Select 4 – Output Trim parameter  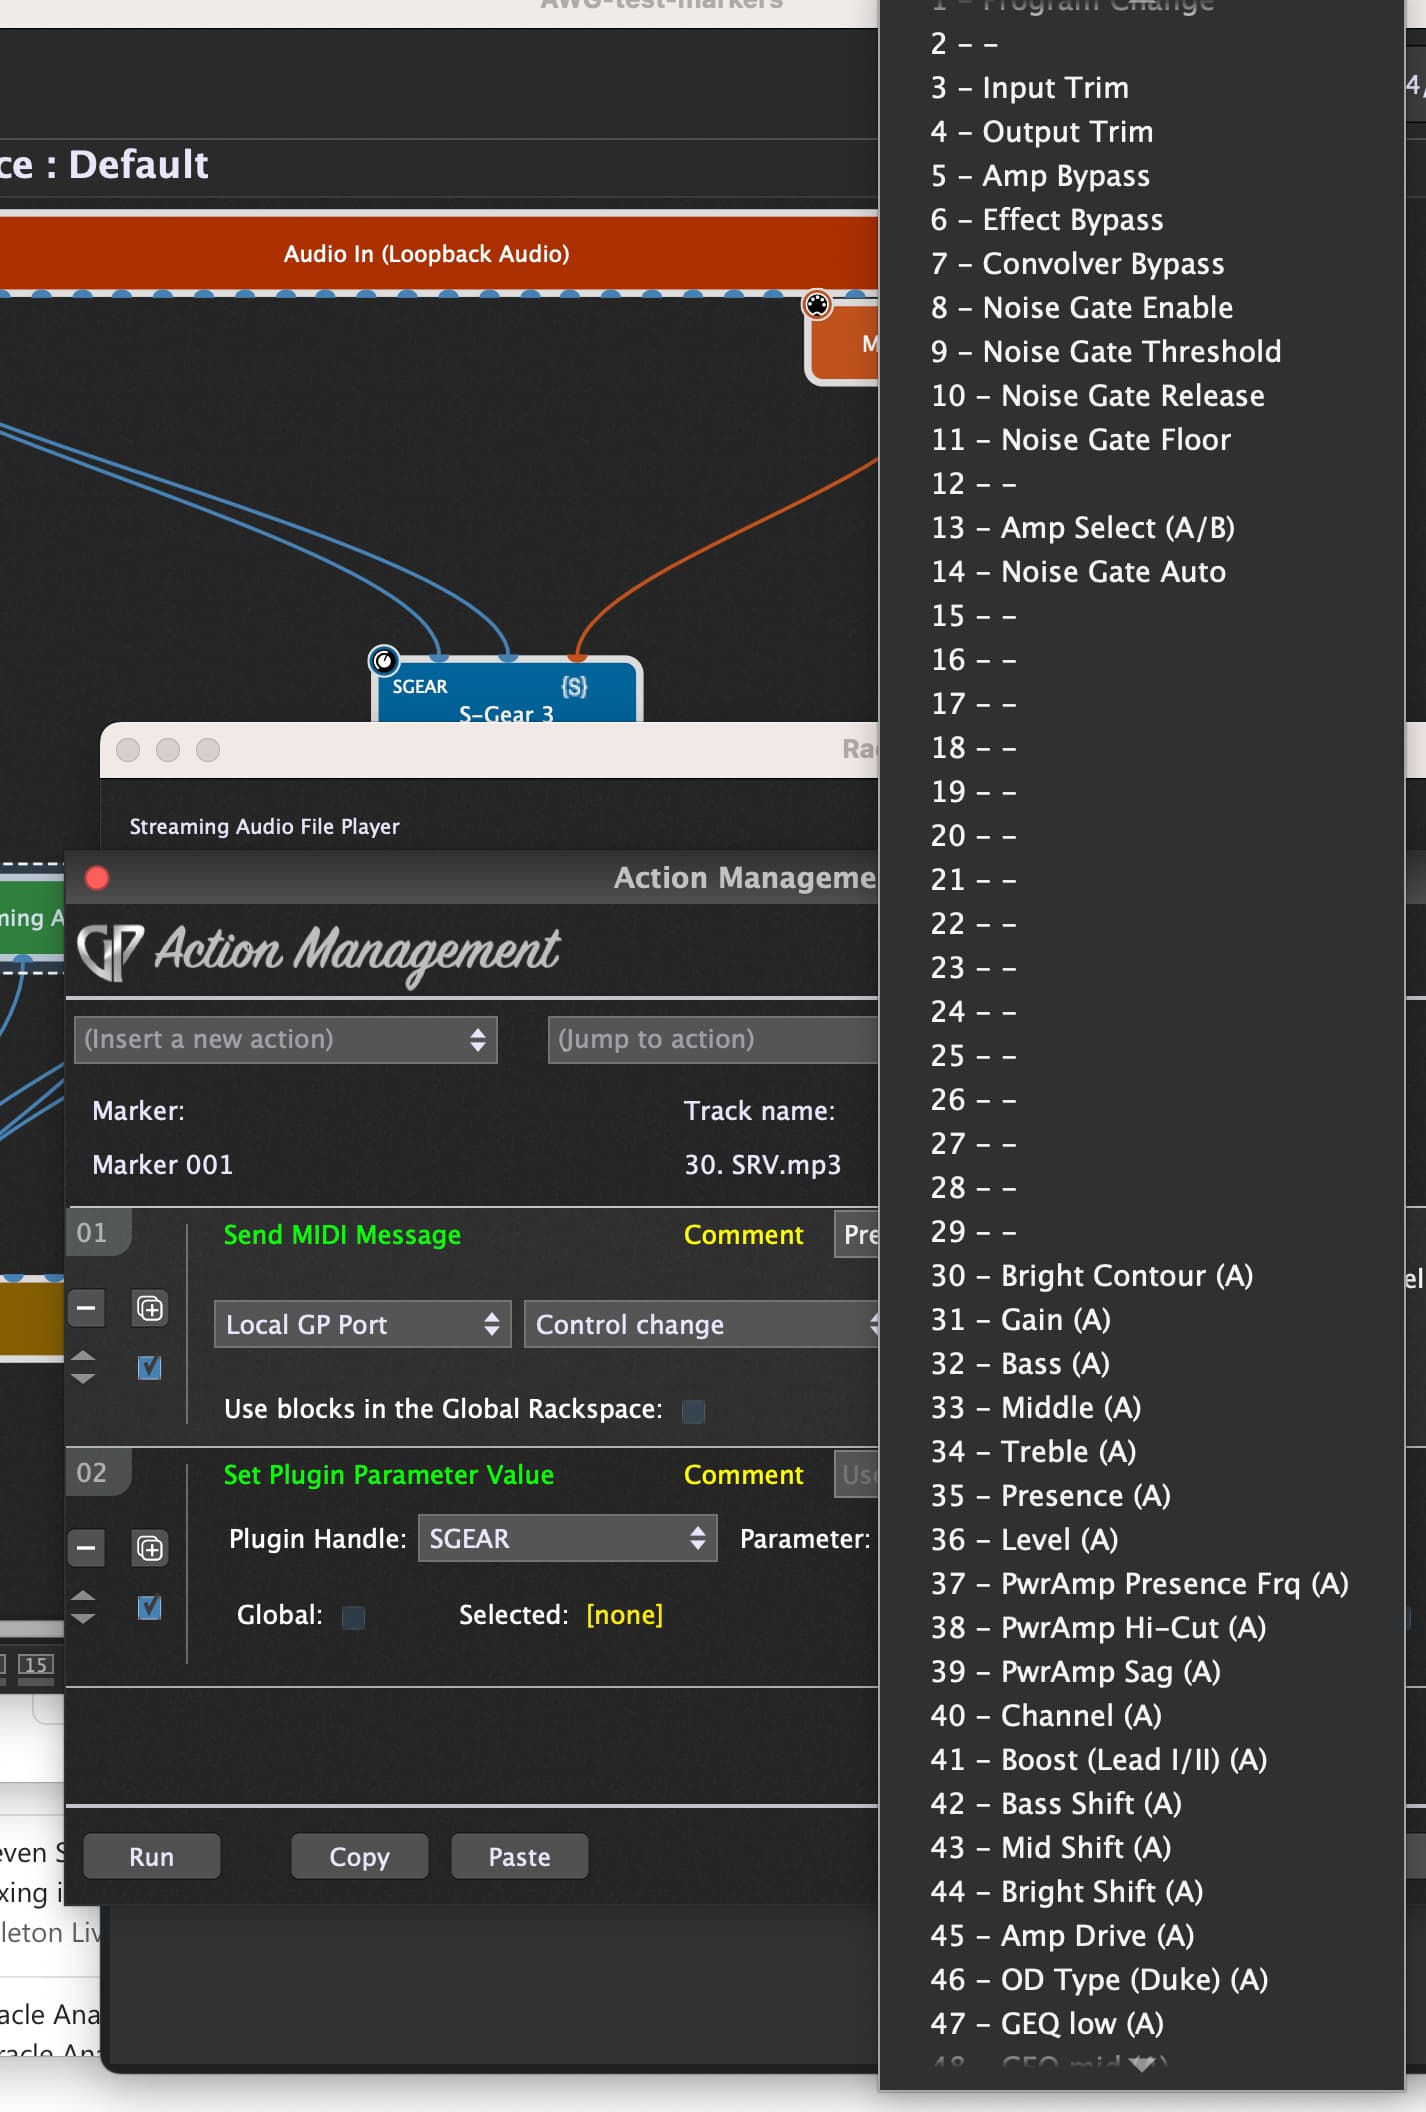click(1142, 131)
